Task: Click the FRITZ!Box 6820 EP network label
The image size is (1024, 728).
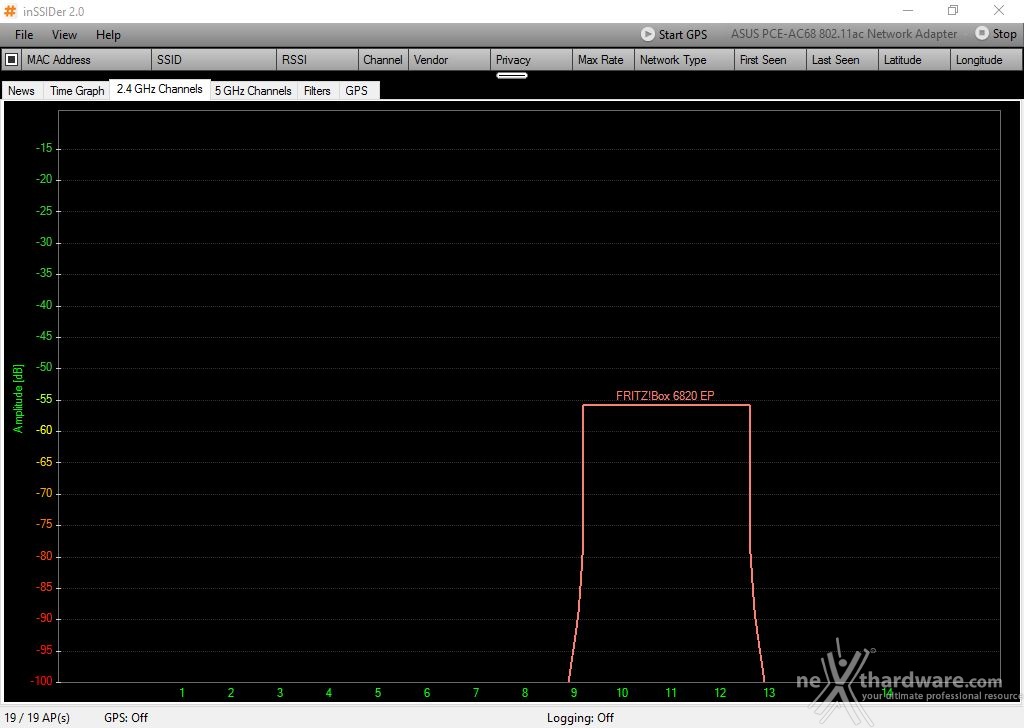Action: 665,396
